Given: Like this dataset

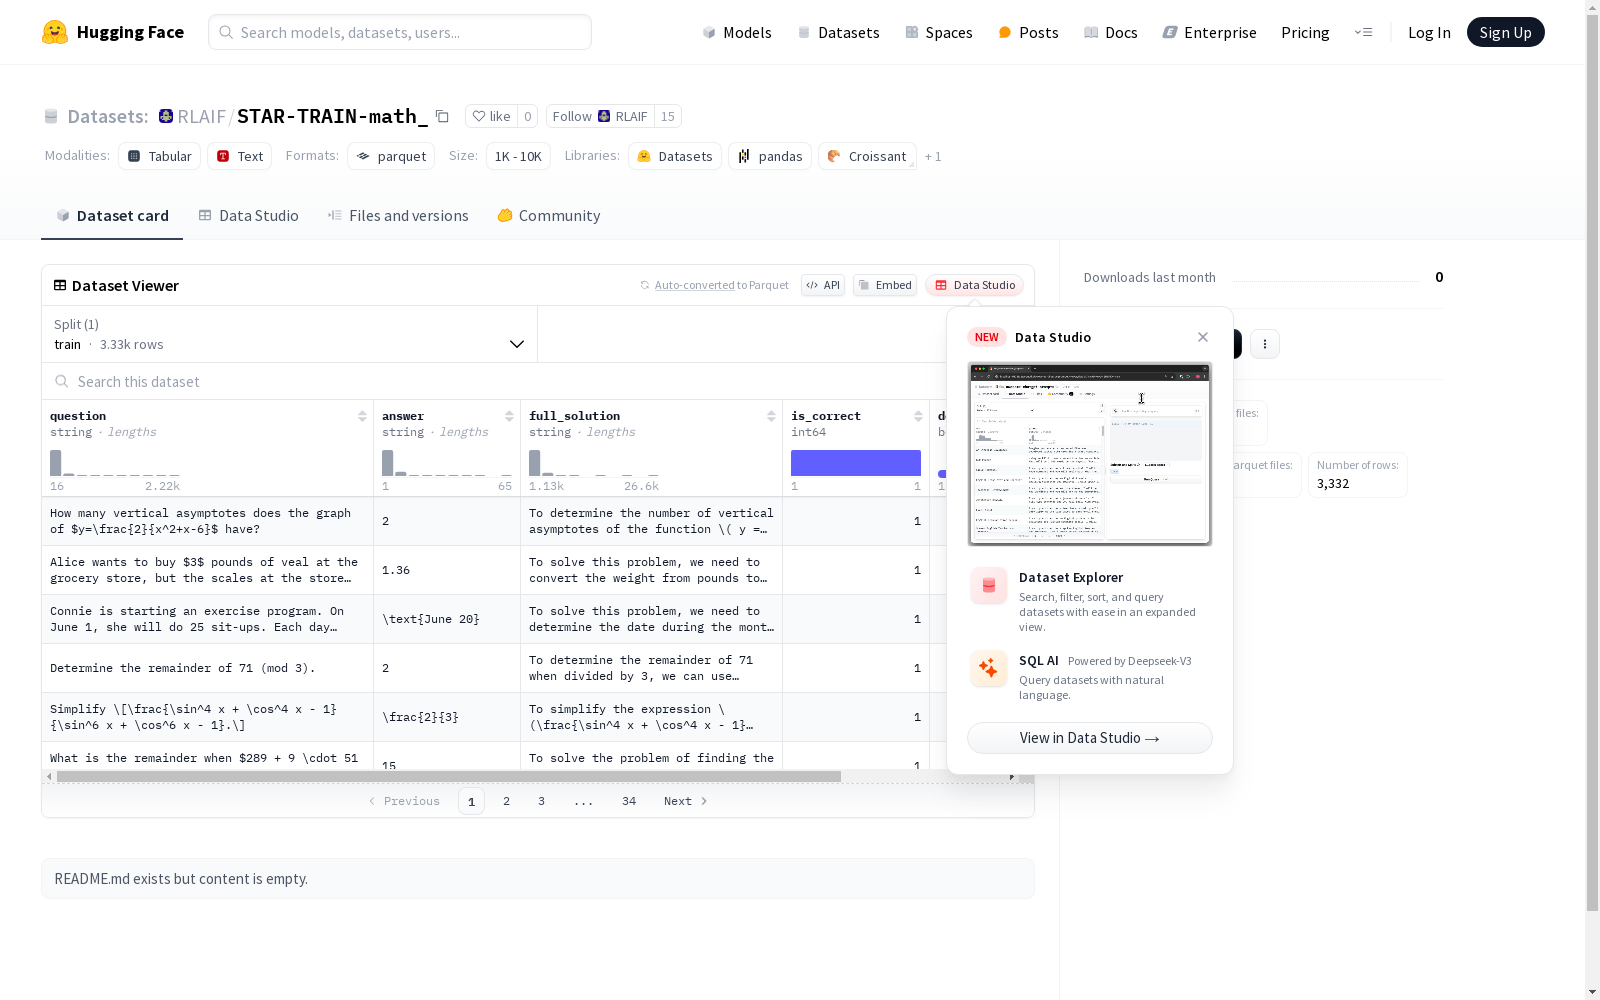Looking at the screenshot, I should click(492, 116).
